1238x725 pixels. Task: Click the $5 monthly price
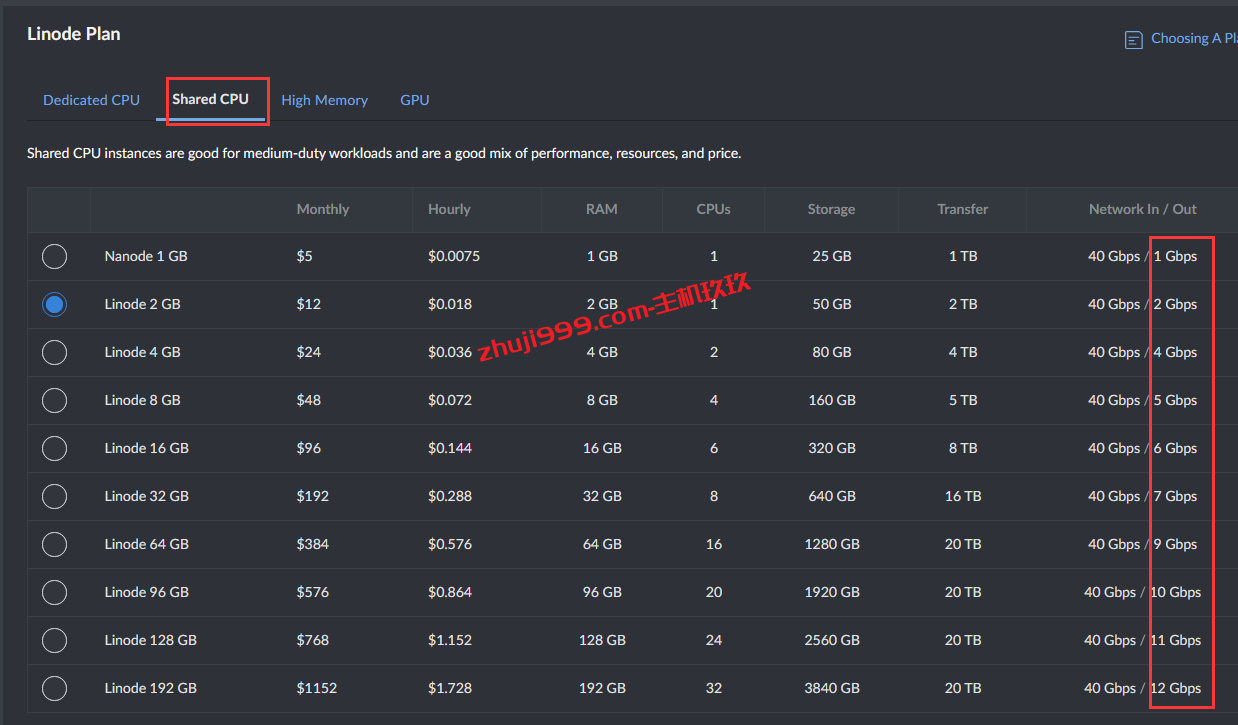point(305,256)
